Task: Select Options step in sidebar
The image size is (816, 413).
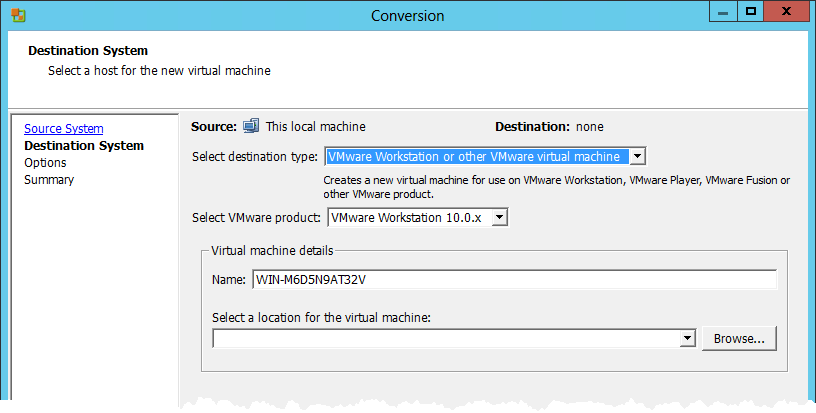Action: 45,163
